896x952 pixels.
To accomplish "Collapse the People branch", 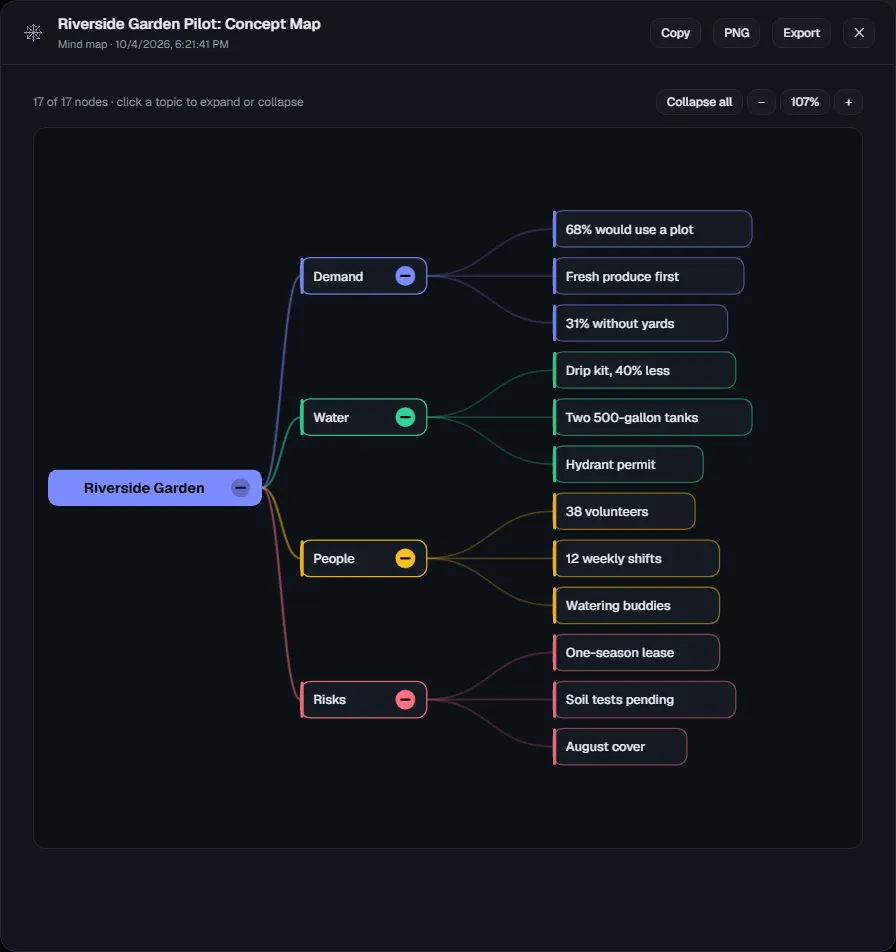I will tap(406, 558).
